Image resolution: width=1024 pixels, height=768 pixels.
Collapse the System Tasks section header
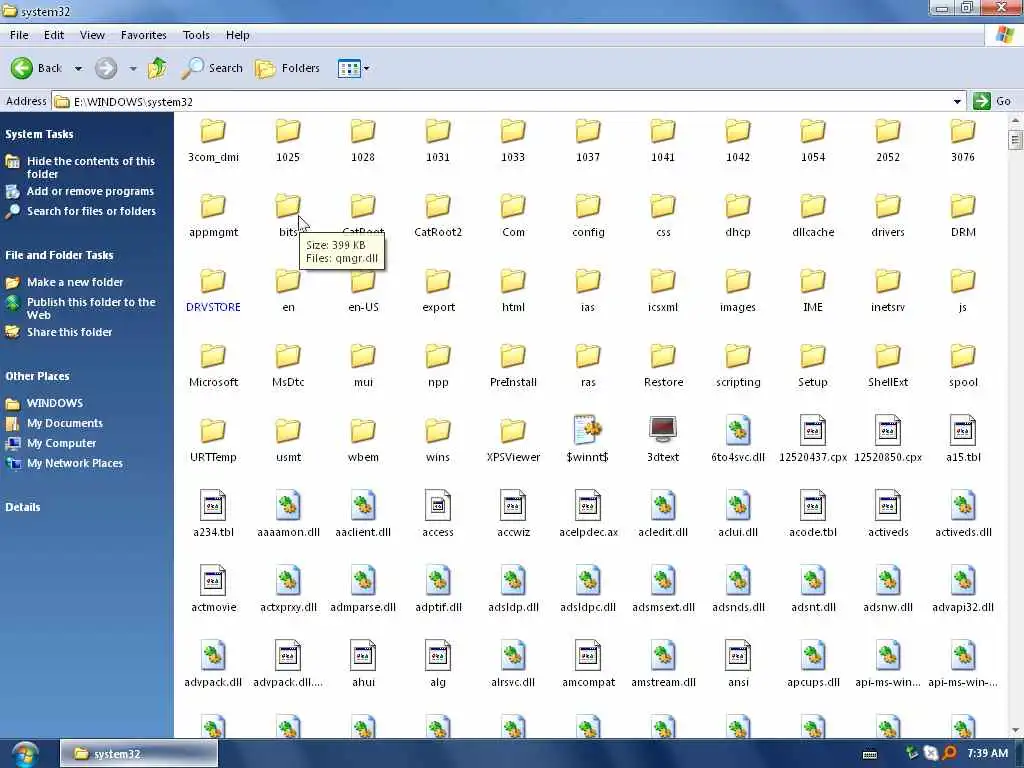(x=39, y=134)
